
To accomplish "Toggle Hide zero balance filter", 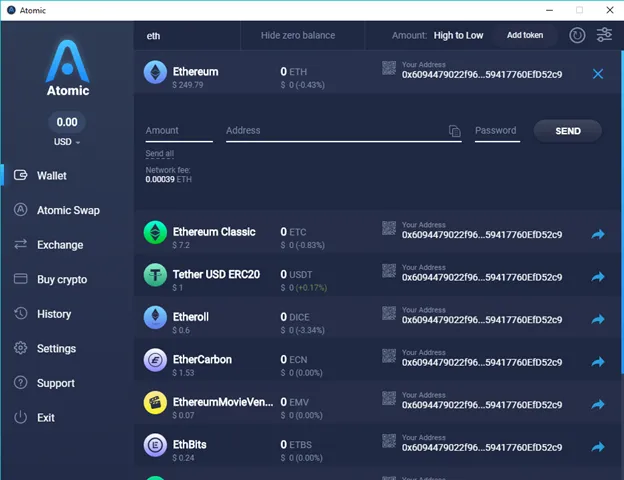I will coord(298,35).
